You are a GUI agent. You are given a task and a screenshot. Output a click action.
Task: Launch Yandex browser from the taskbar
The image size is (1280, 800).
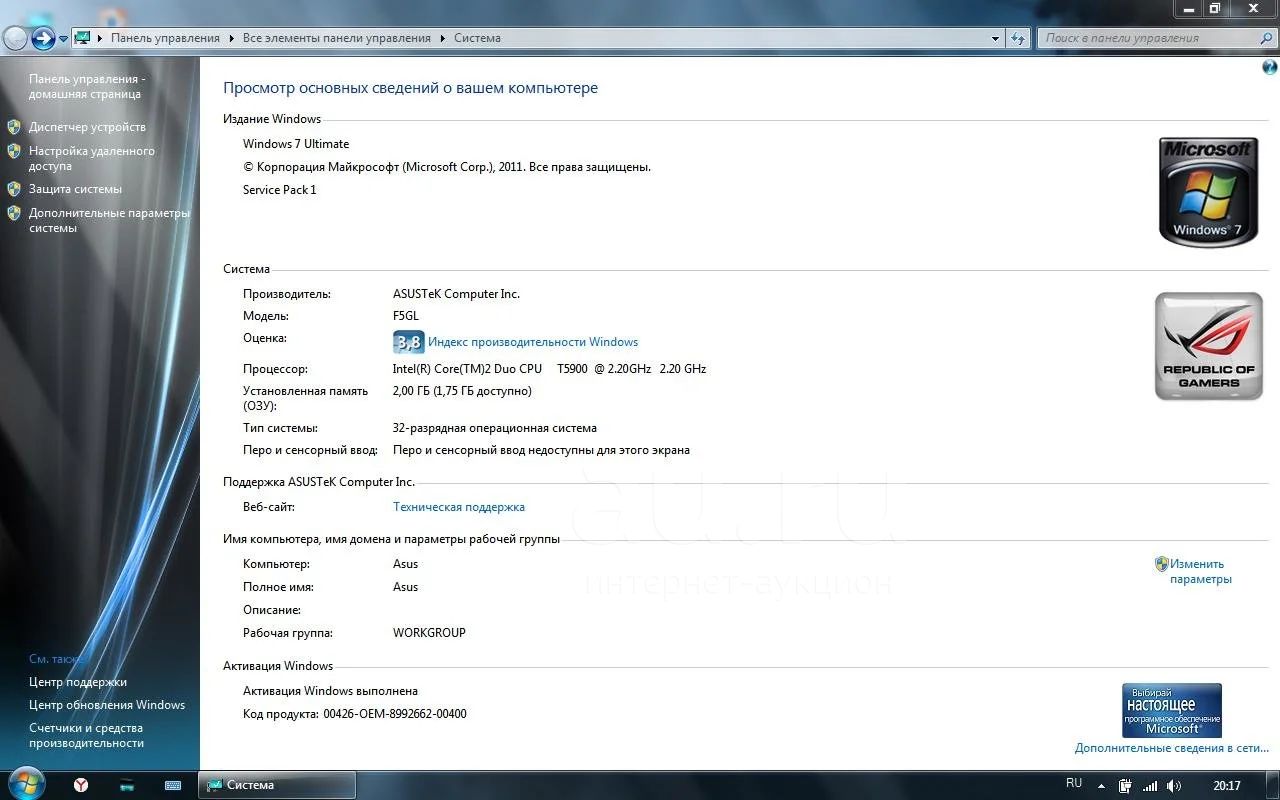[x=81, y=785]
